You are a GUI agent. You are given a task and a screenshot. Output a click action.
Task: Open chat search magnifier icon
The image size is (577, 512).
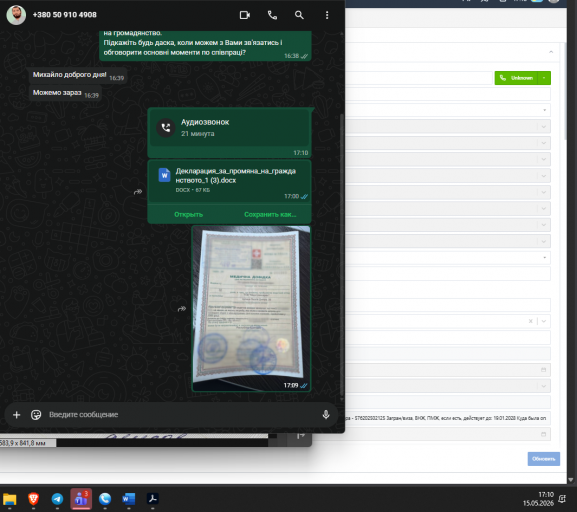coord(299,15)
